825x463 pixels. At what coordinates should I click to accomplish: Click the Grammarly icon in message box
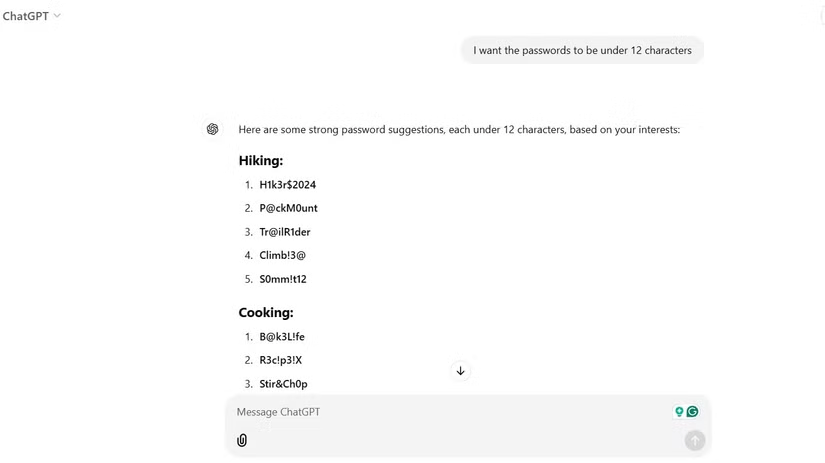(x=692, y=411)
